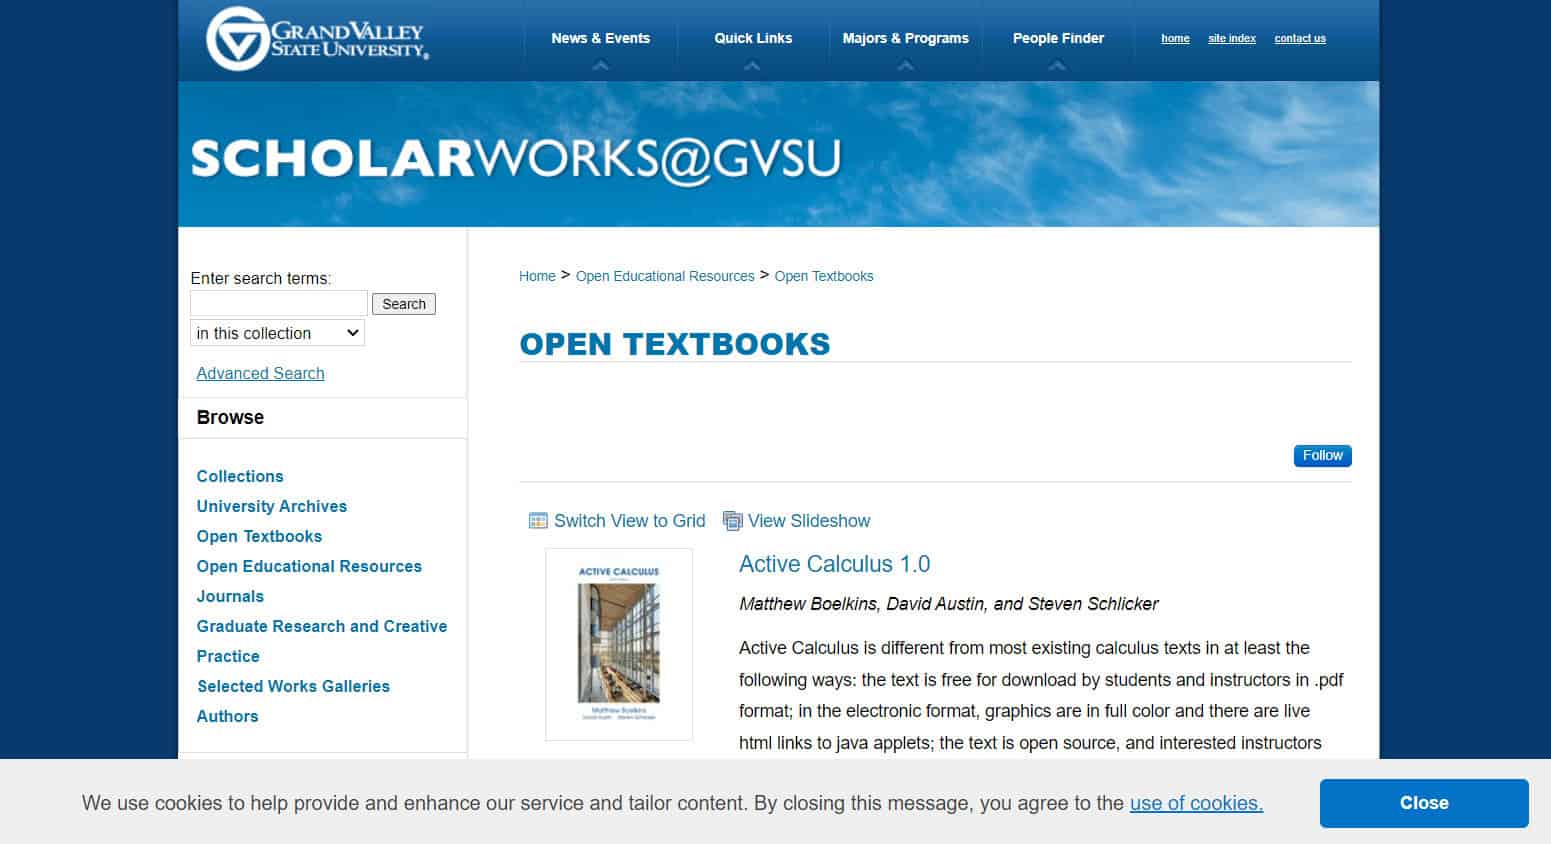This screenshot has height=844, width=1551.
Task: Open the Quick Links menu
Action: point(753,38)
